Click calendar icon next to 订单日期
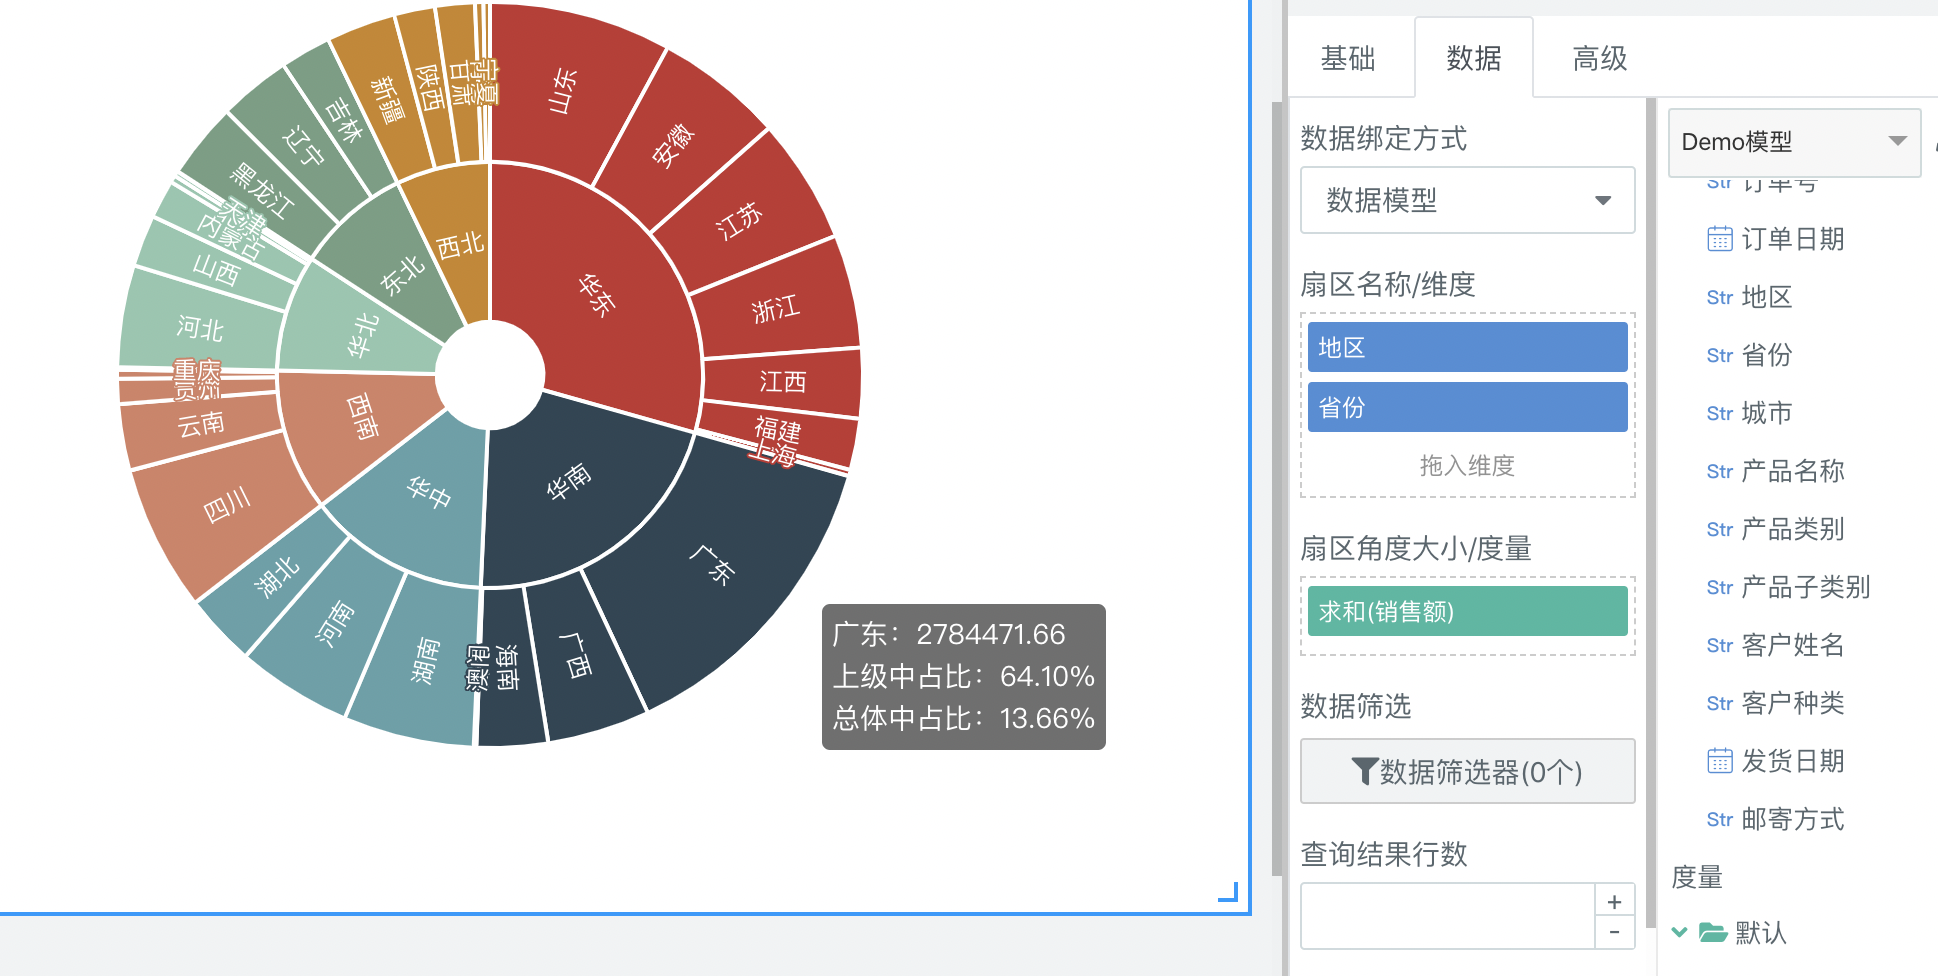 pyautogui.click(x=1719, y=239)
